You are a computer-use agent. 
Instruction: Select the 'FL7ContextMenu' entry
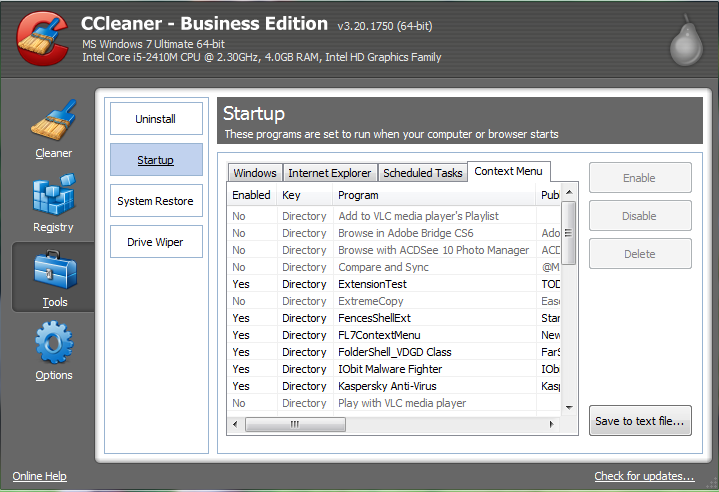[394, 335]
